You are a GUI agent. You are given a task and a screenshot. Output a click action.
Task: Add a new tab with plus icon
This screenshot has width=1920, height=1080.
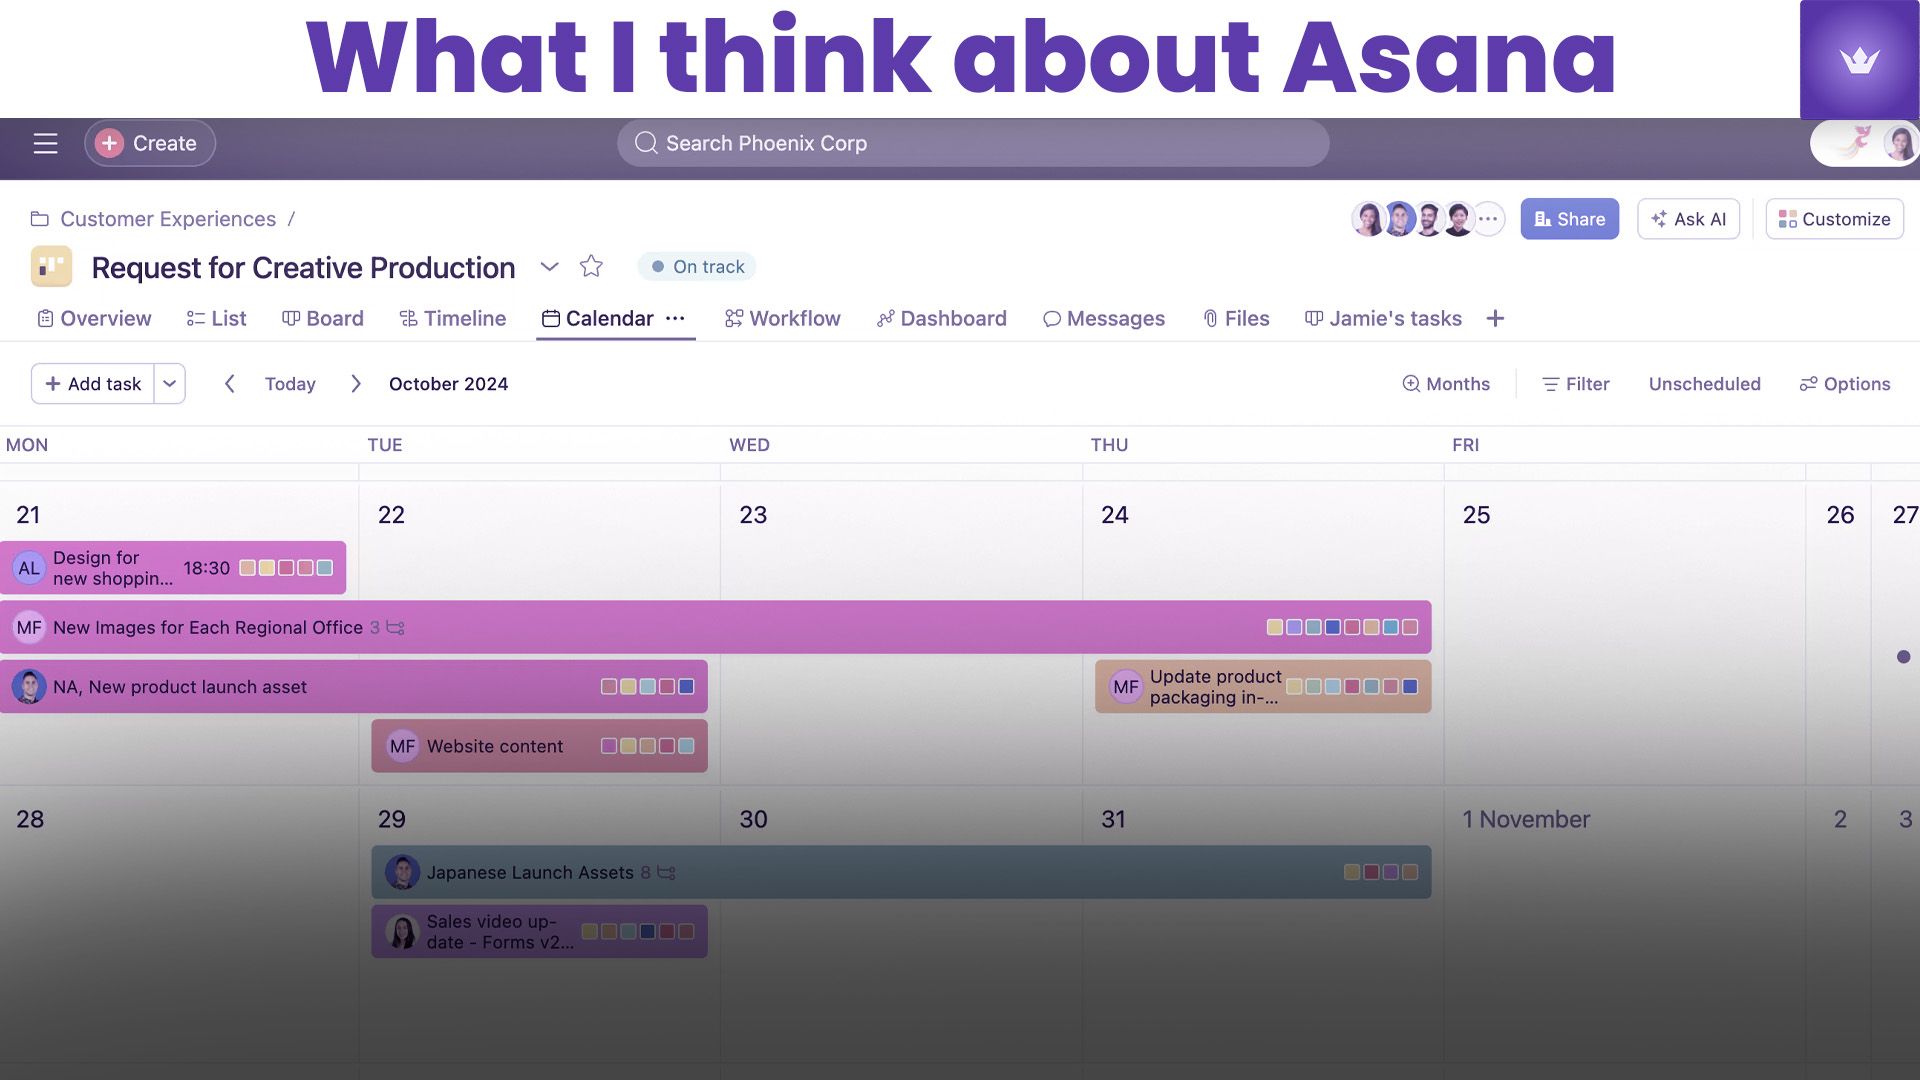[1495, 318]
